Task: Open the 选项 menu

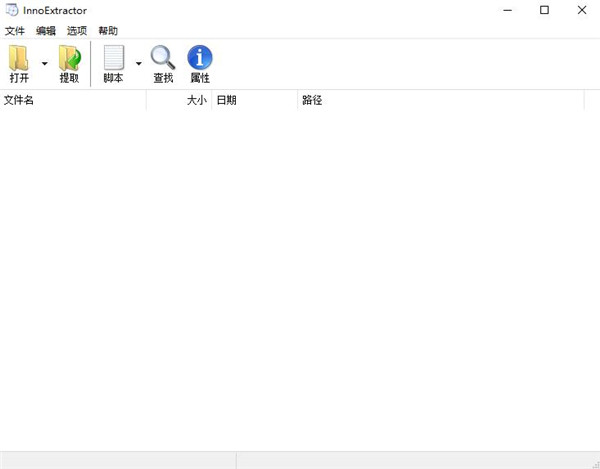Action: (77, 31)
